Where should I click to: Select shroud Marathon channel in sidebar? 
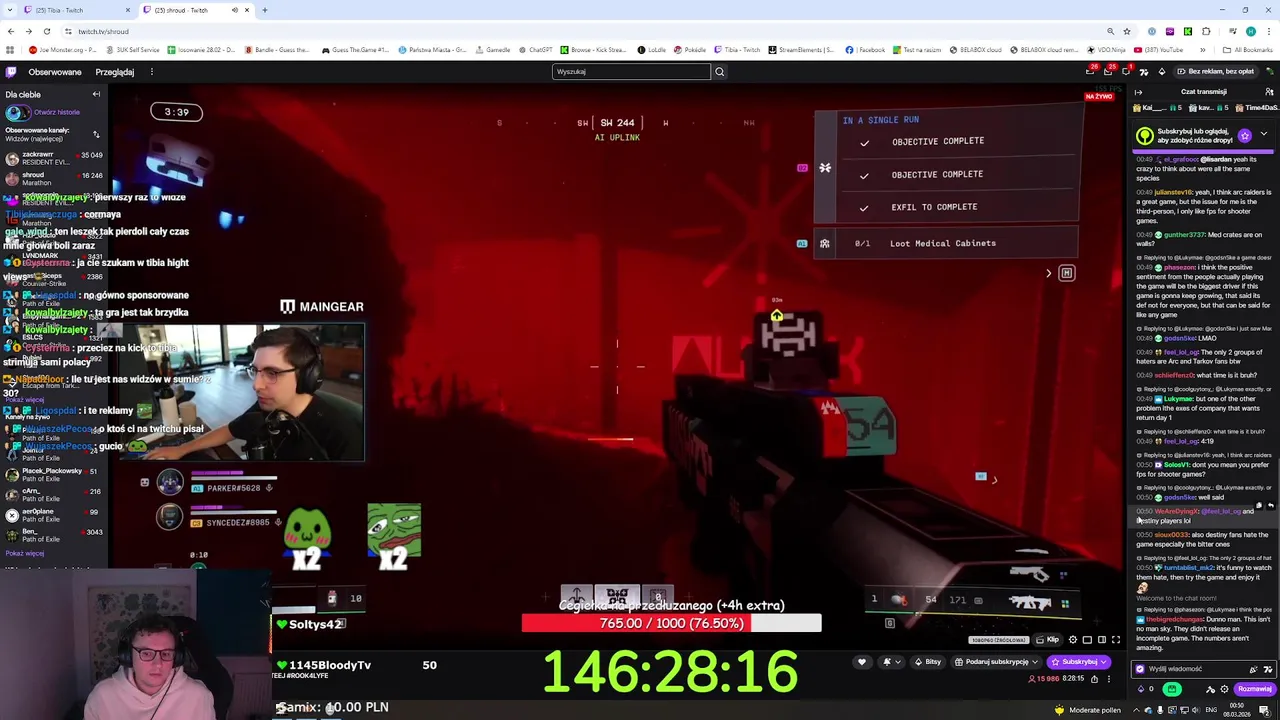pyautogui.click(x=53, y=179)
